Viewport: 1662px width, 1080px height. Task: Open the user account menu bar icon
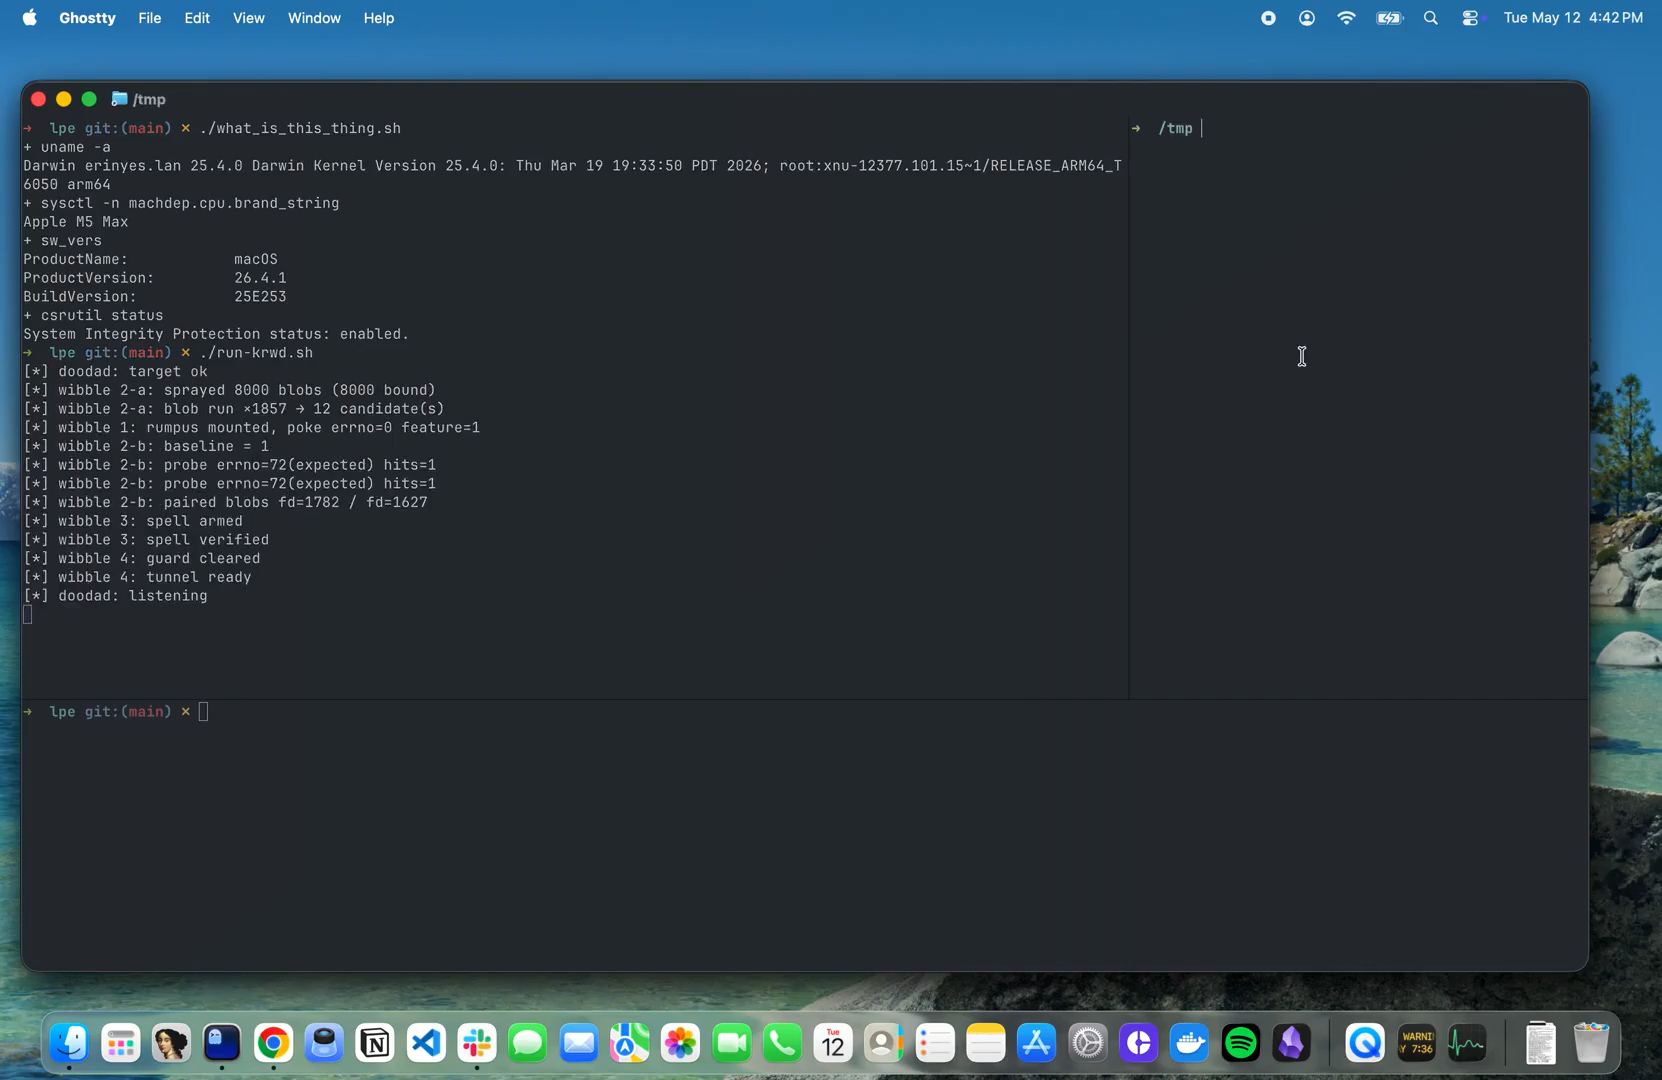click(x=1307, y=18)
